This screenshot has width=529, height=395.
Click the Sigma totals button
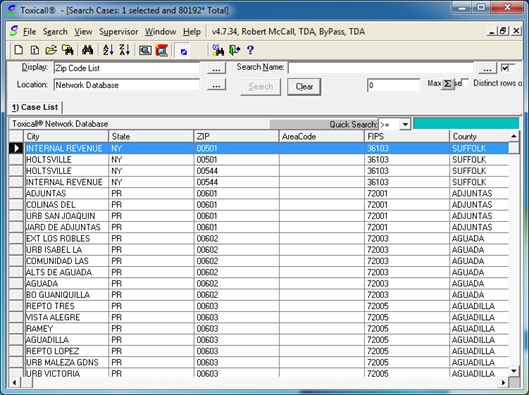tap(448, 84)
